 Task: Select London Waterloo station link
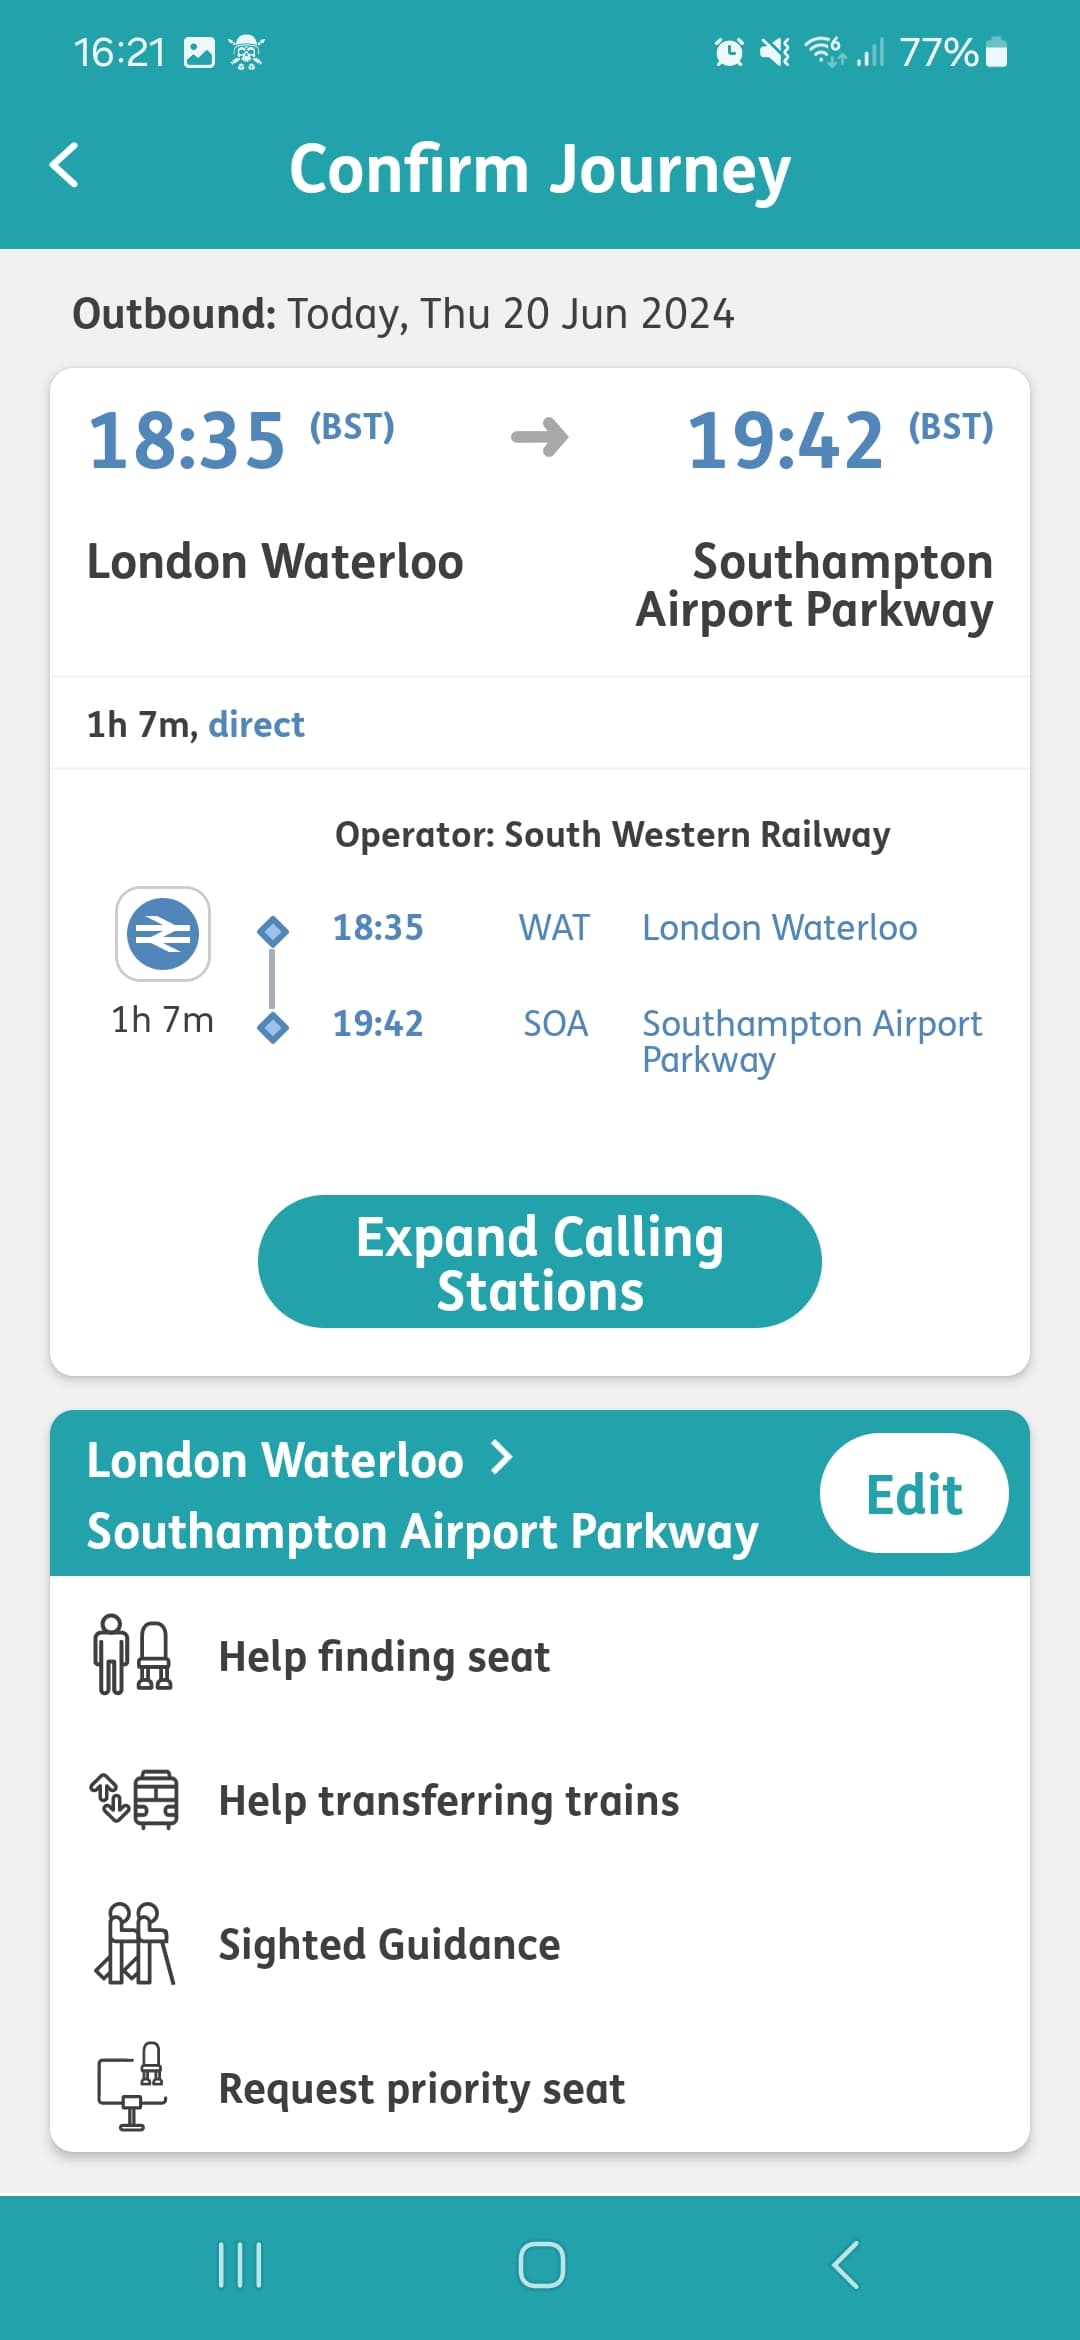pyautogui.click(x=779, y=928)
